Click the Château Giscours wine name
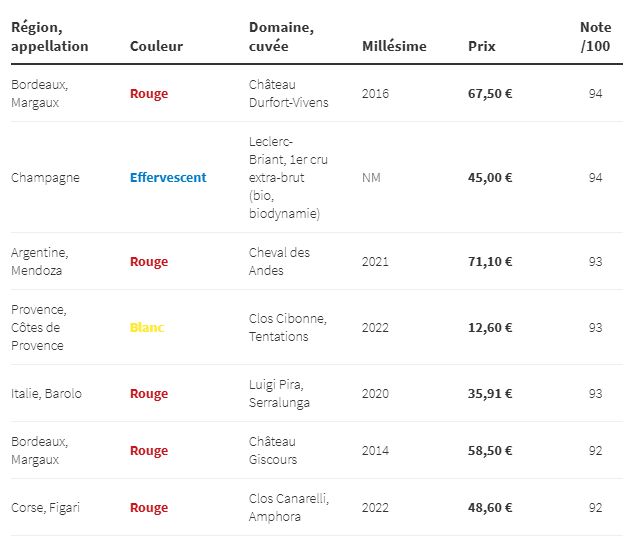The image size is (623, 536). point(273,451)
